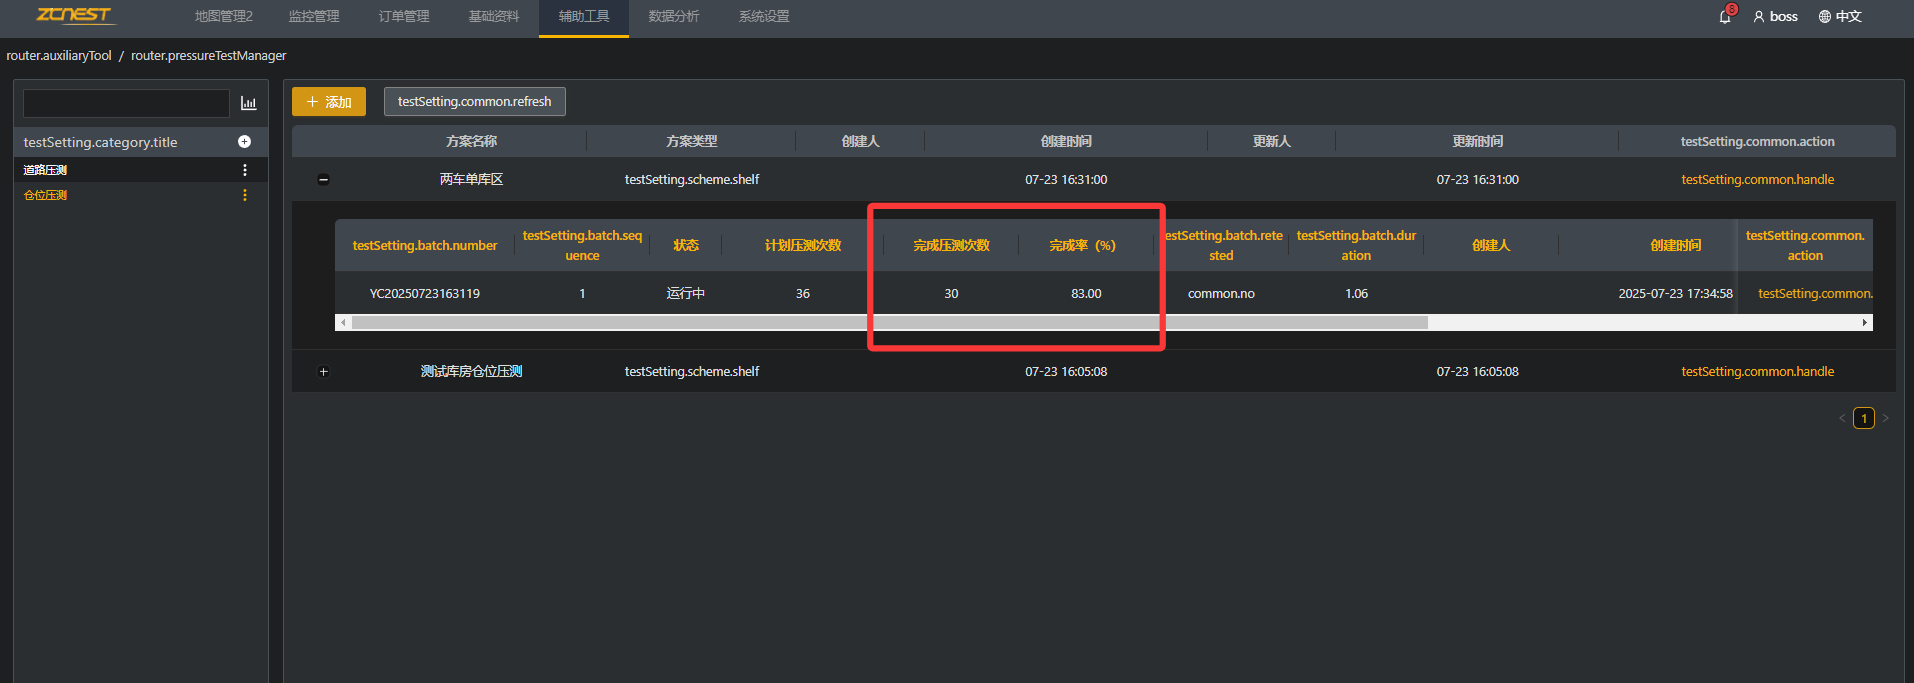This screenshot has height=683, width=1914.
Task: Click batch number YC20250723163119
Action: click(x=425, y=294)
